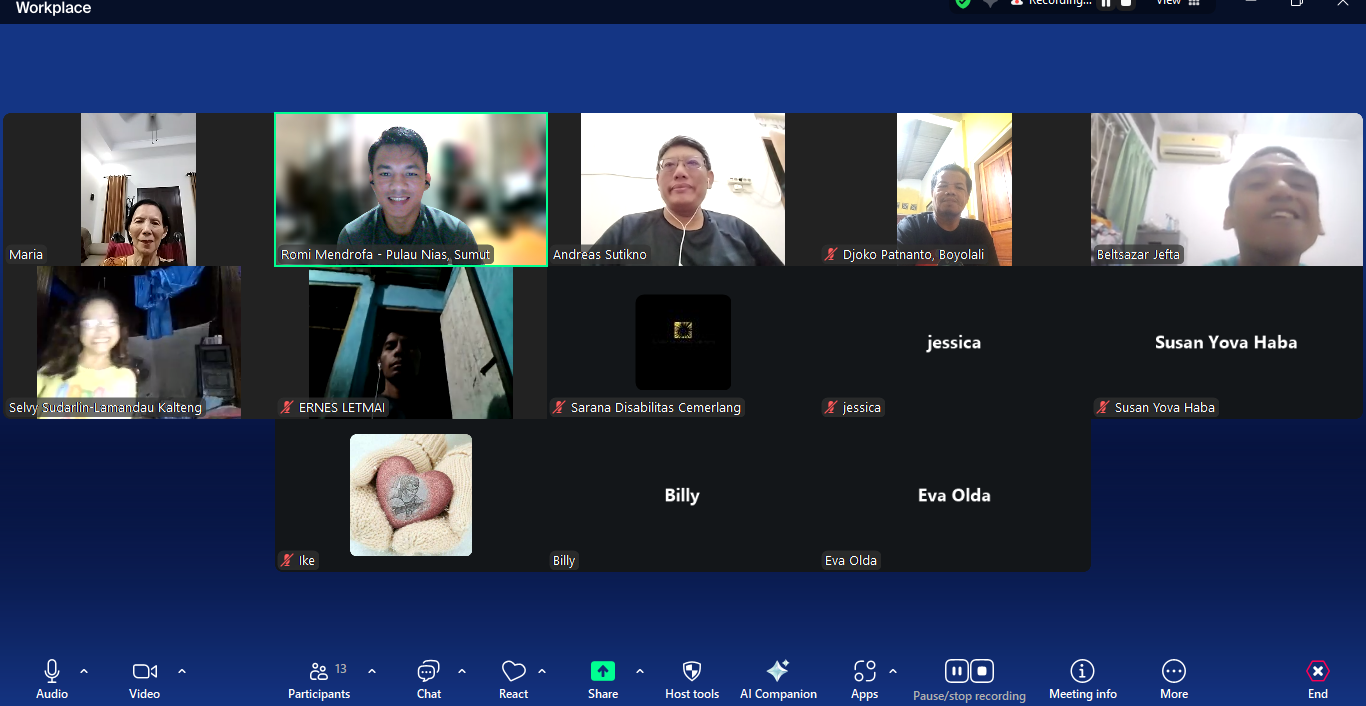This screenshot has height=706, width=1366.
Task: Launch AI Companion
Action: [778, 671]
